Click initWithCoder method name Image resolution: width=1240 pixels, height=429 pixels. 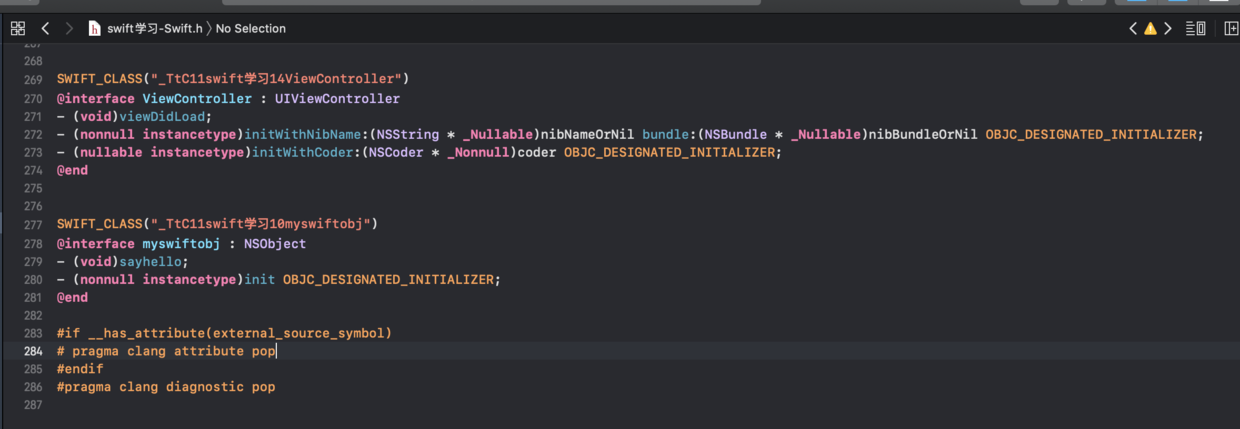[x=298, y=153]
